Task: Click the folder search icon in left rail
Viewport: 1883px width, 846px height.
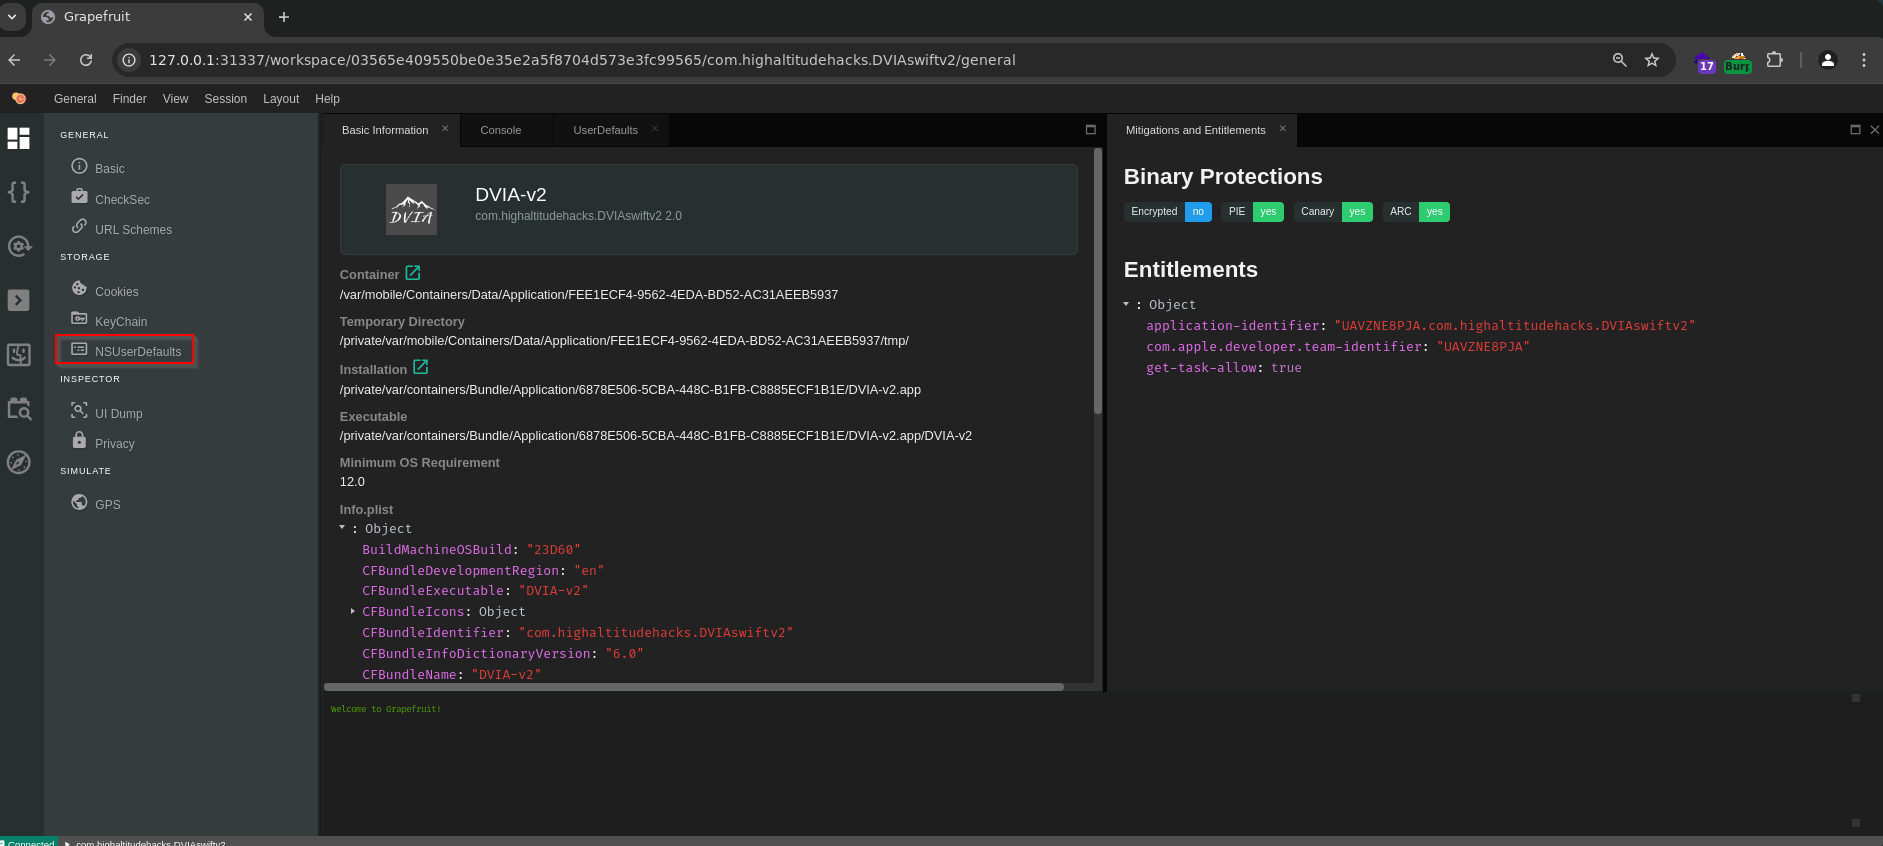Action: point(18,408)
